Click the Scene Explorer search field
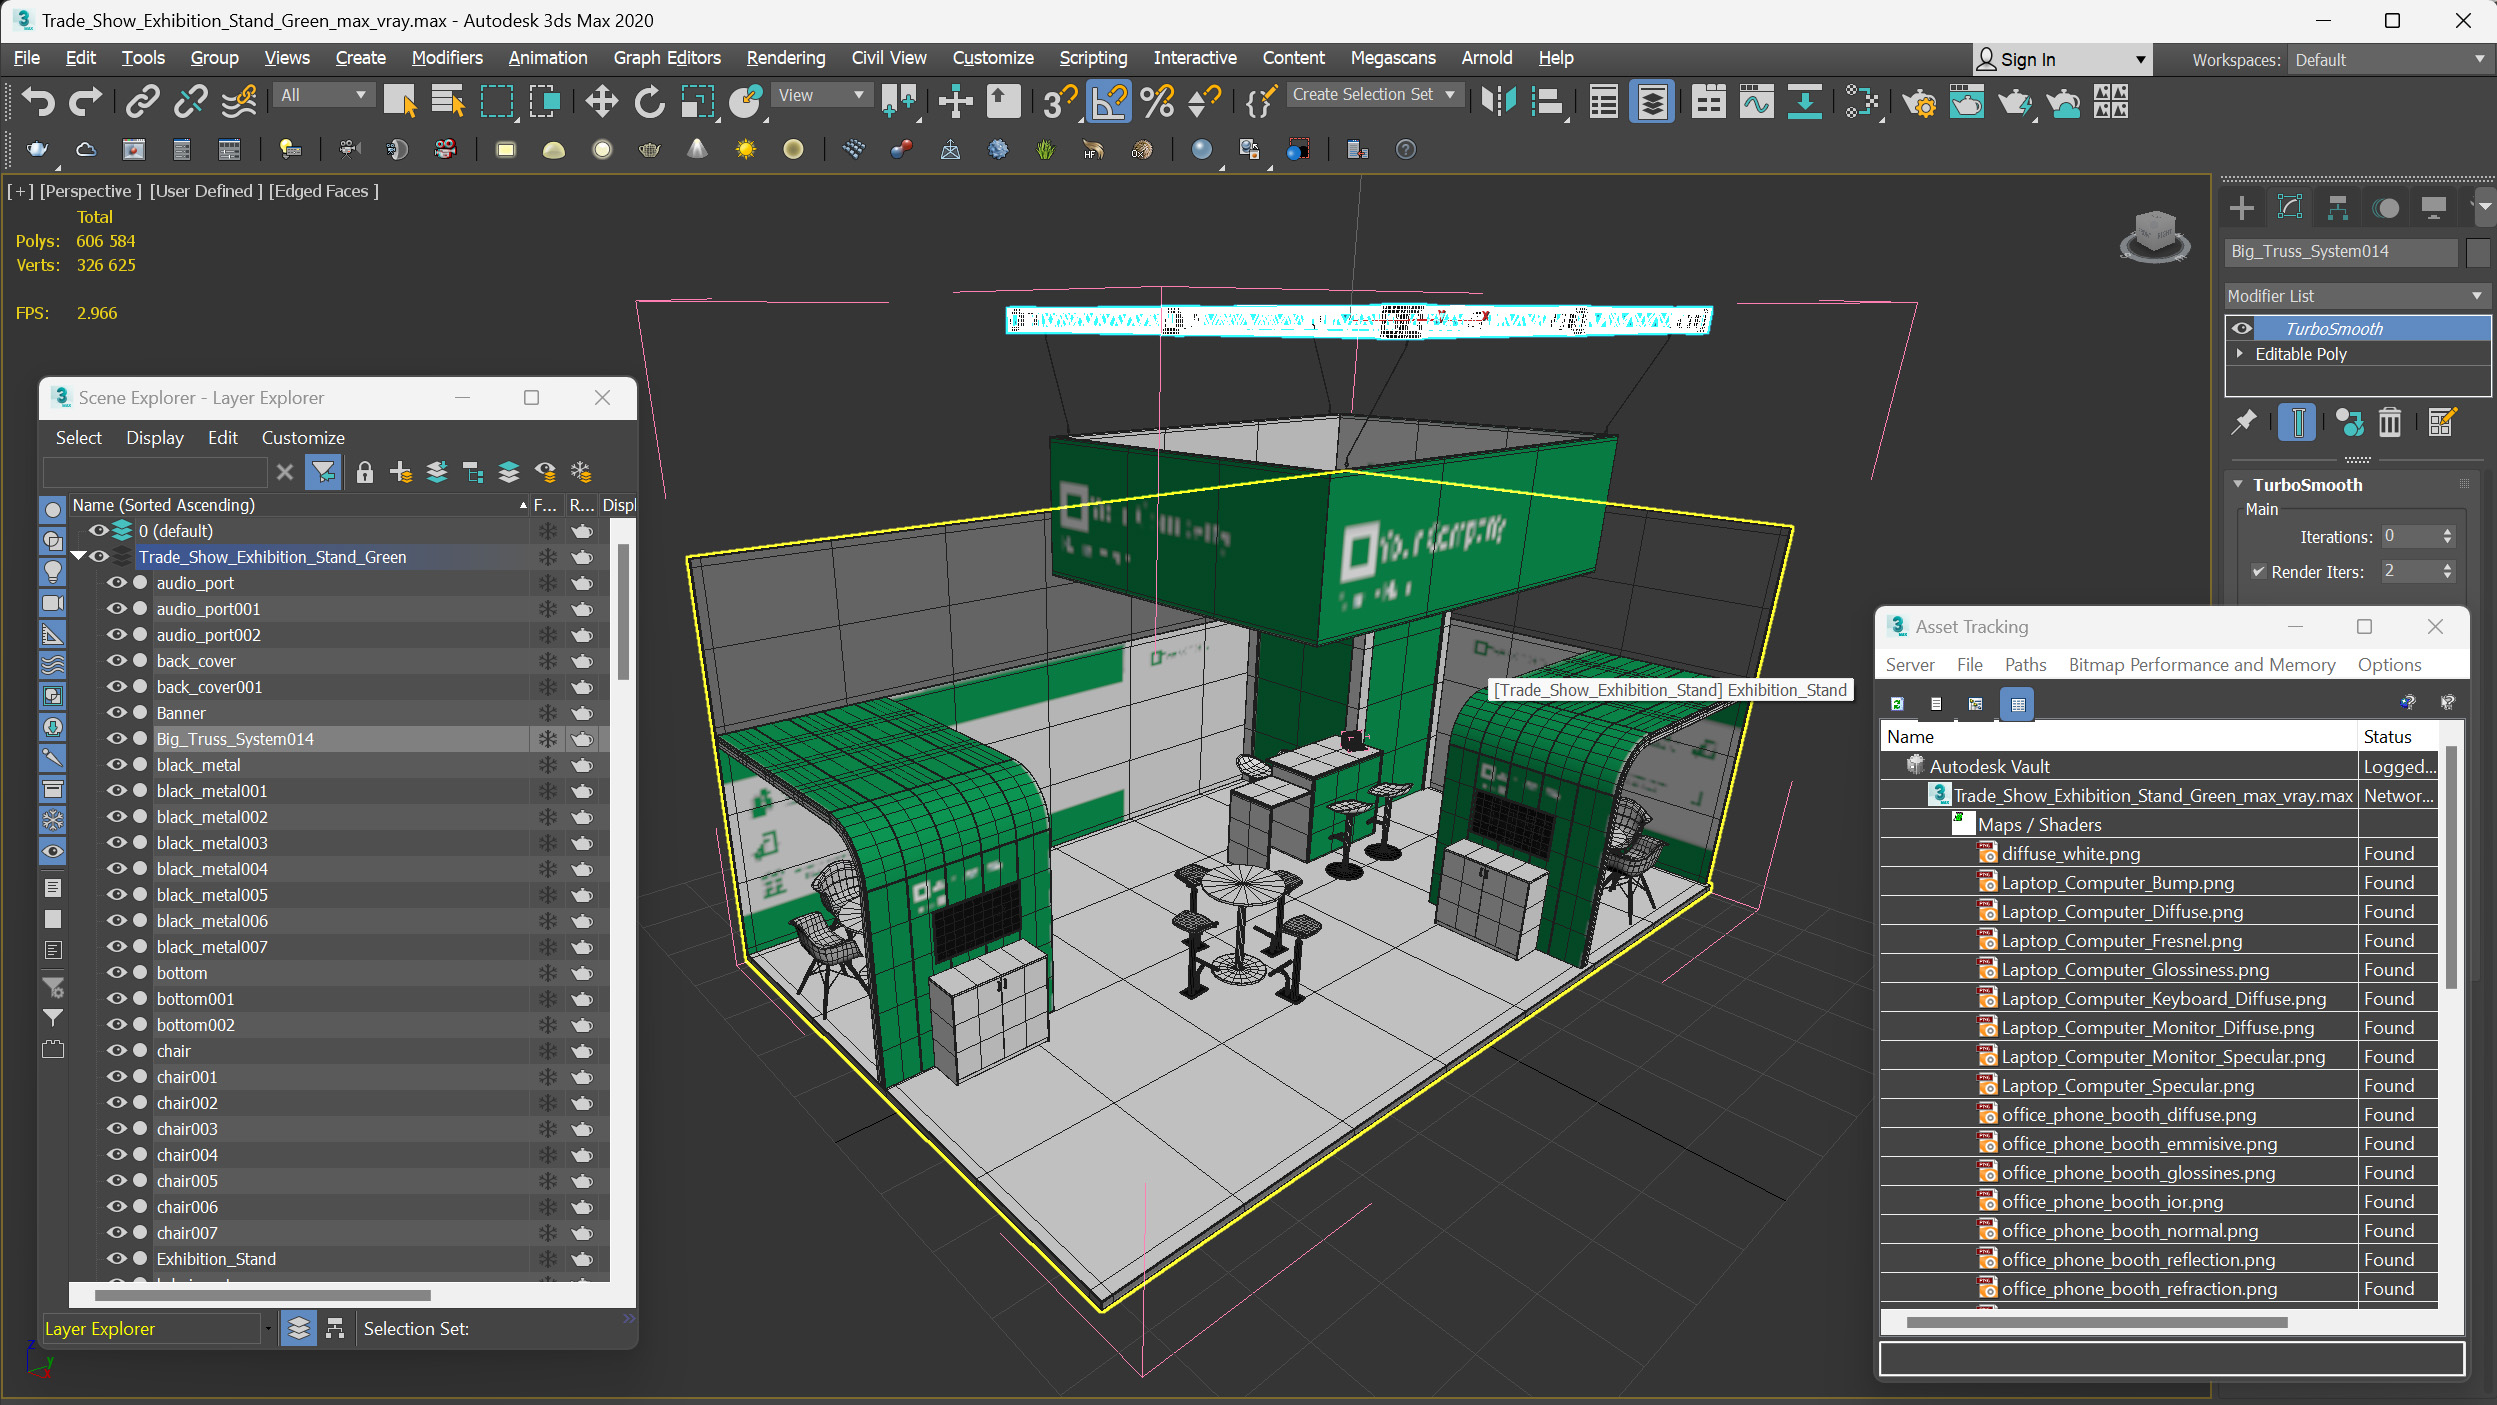This screenshot has height=1405, width=2497. click(x=155, y=472)
